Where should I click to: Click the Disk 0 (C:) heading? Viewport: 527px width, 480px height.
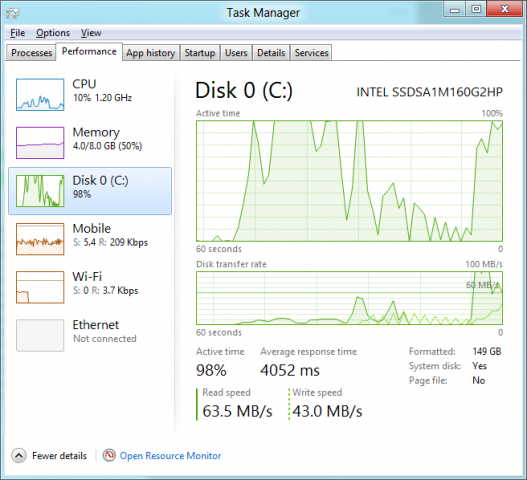click(244, 90)
